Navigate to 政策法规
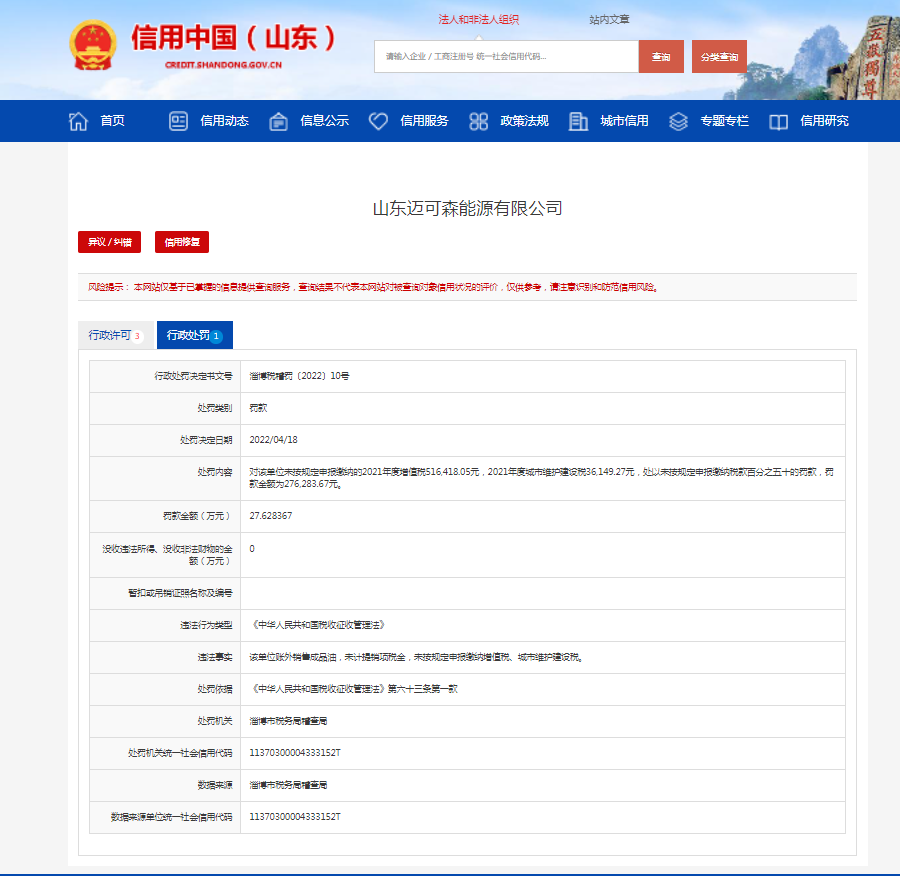 click(525, 121)
